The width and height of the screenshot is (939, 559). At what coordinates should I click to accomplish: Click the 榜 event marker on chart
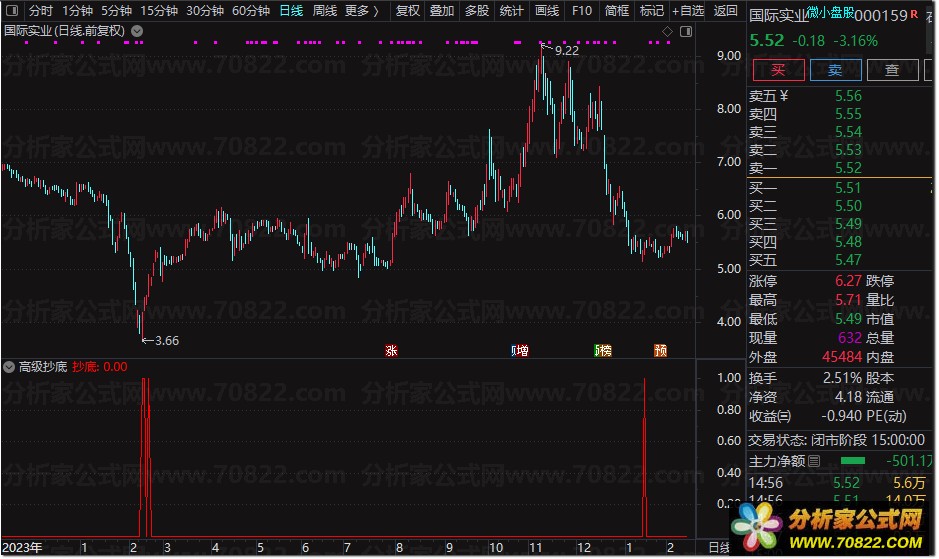603,350
